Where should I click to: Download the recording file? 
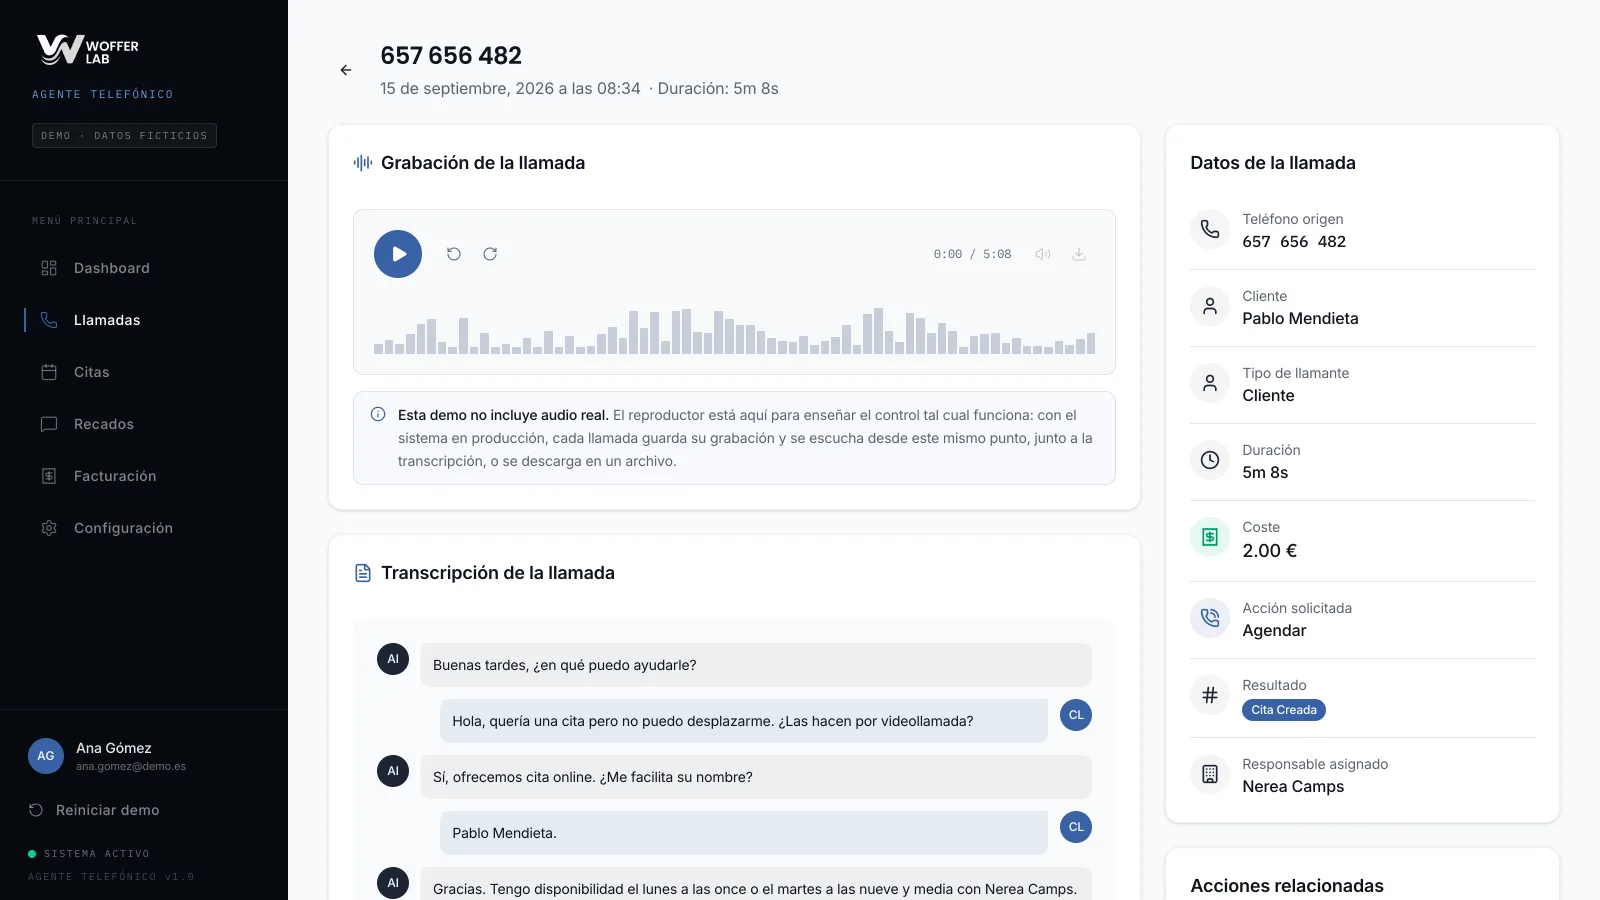1079,254
